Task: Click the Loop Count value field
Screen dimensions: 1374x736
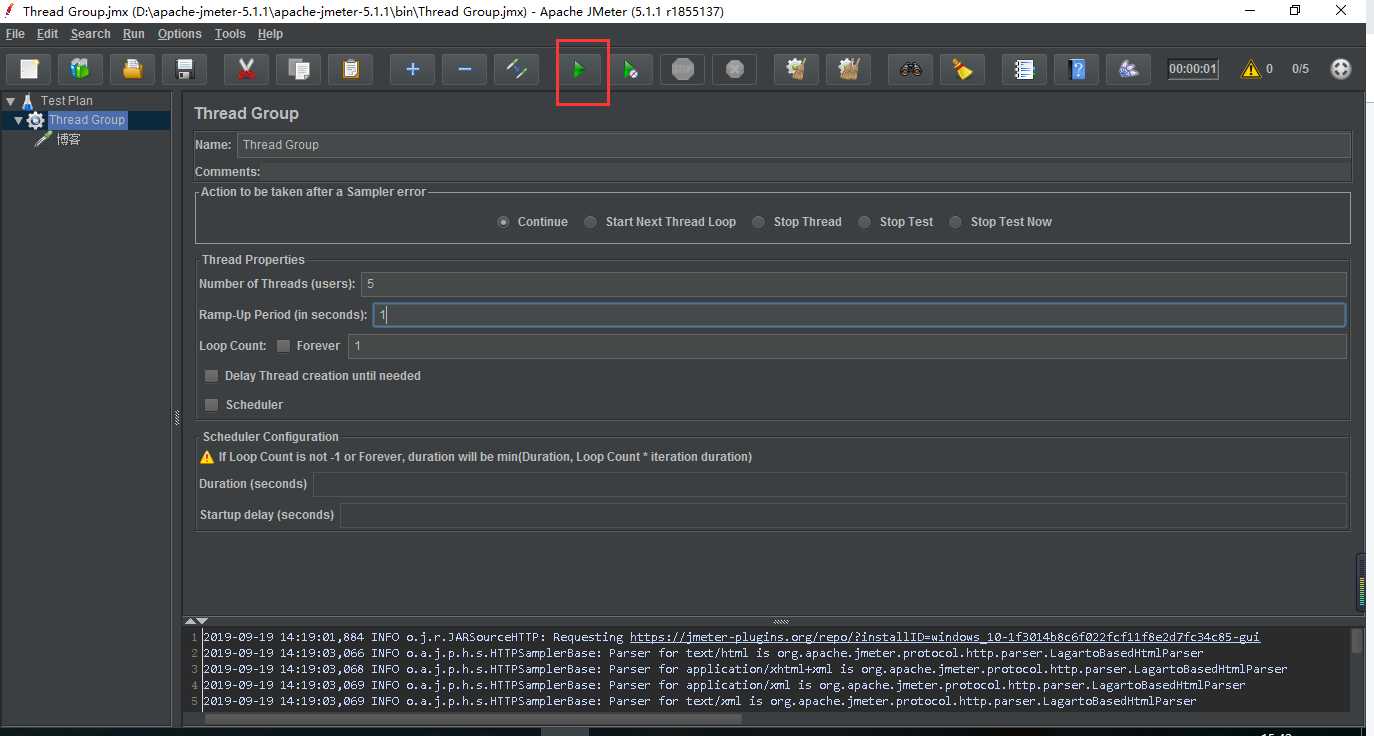Action: (847, 346)
